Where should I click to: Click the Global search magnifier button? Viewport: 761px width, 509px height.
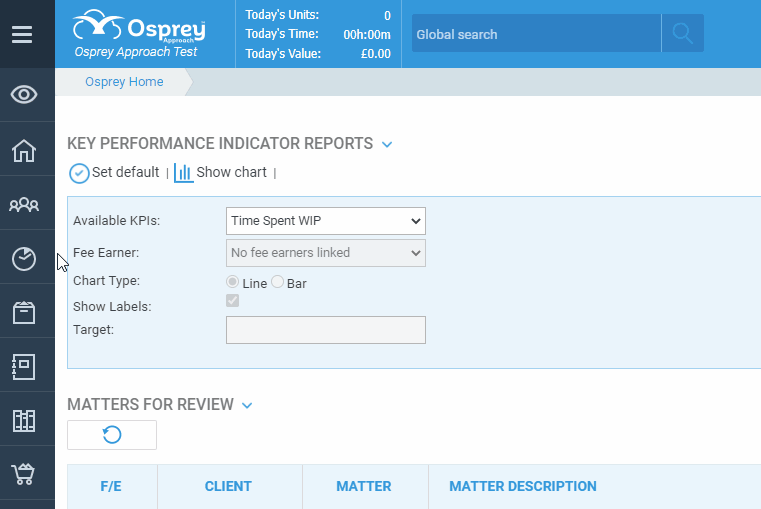click(682, 33)
